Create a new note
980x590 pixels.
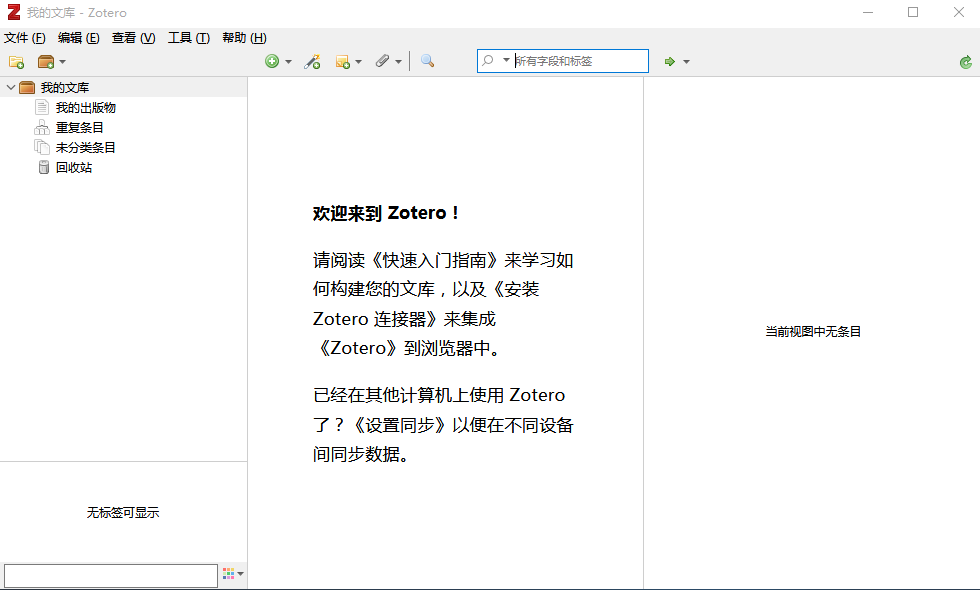pyautogui.click(x=342, y=61)
